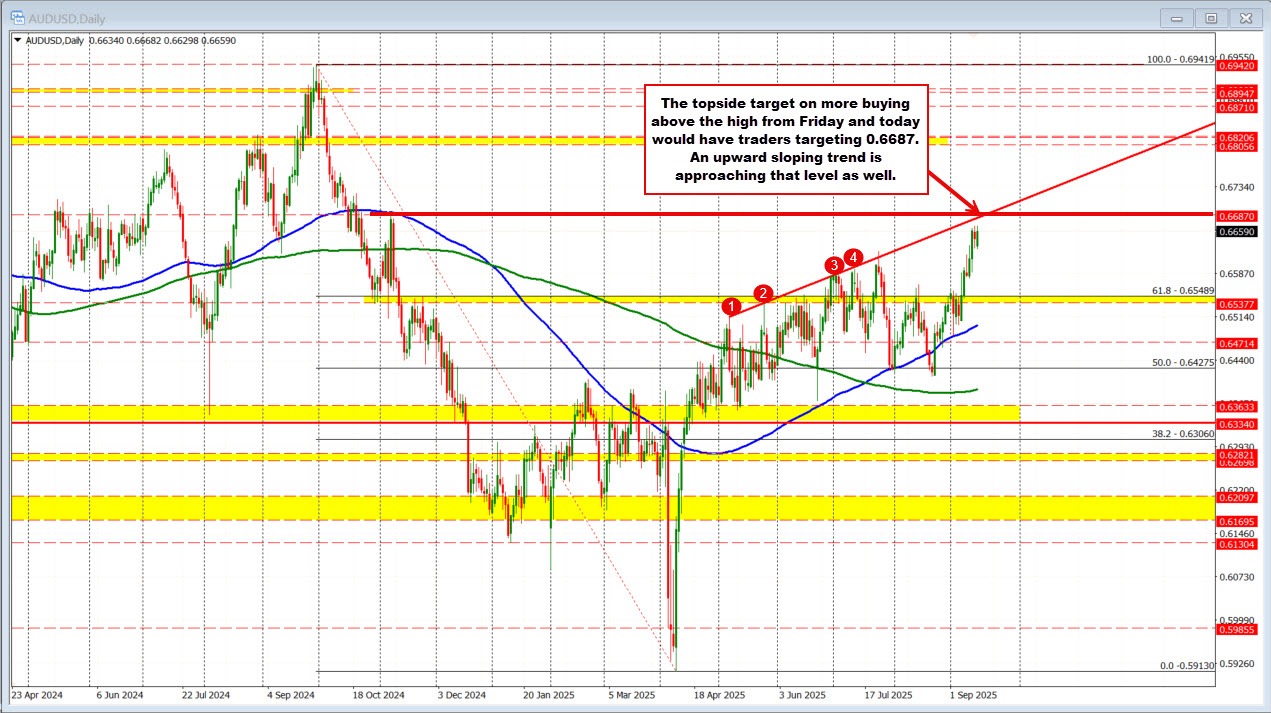
Task: Click the black 0.66590 current price label on axis
Action: (x=1236, y=232)
